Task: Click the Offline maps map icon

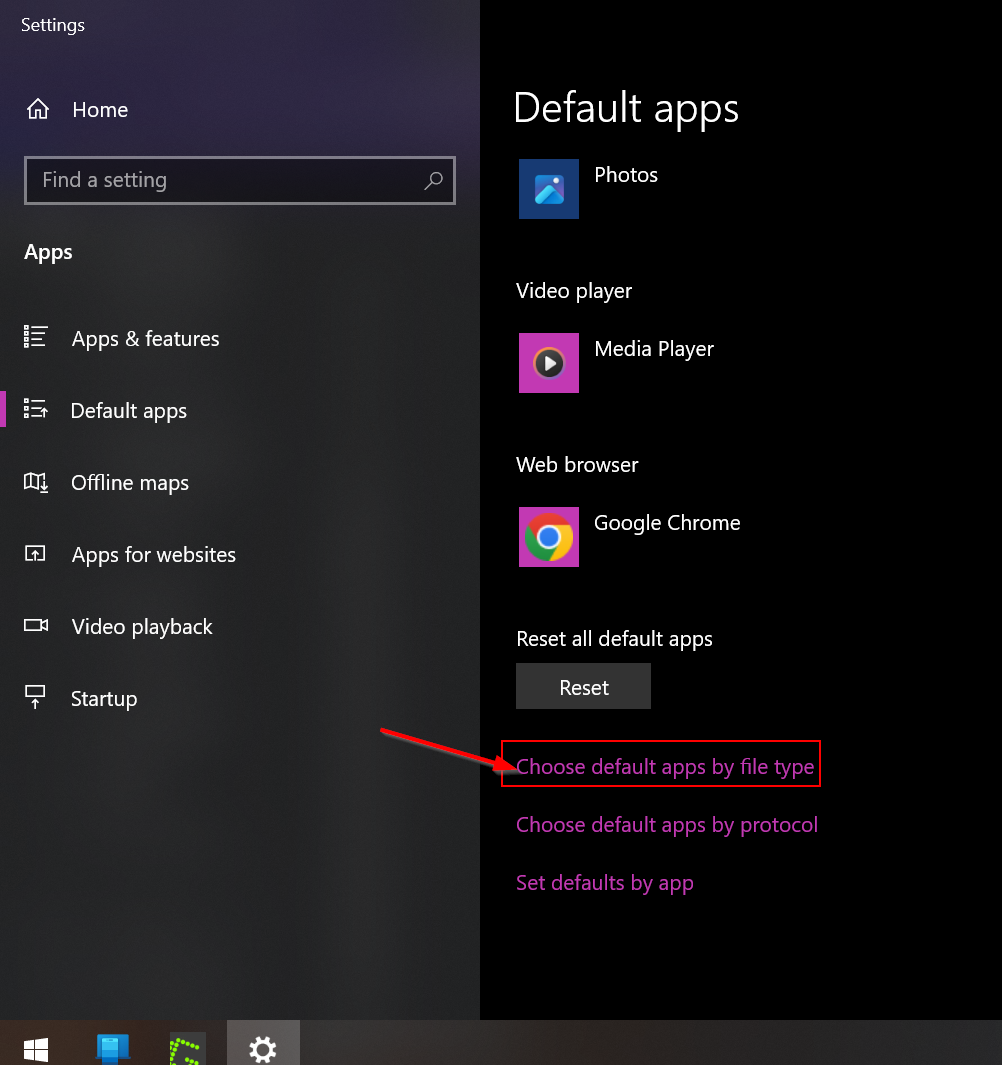Action: (35, 482)
